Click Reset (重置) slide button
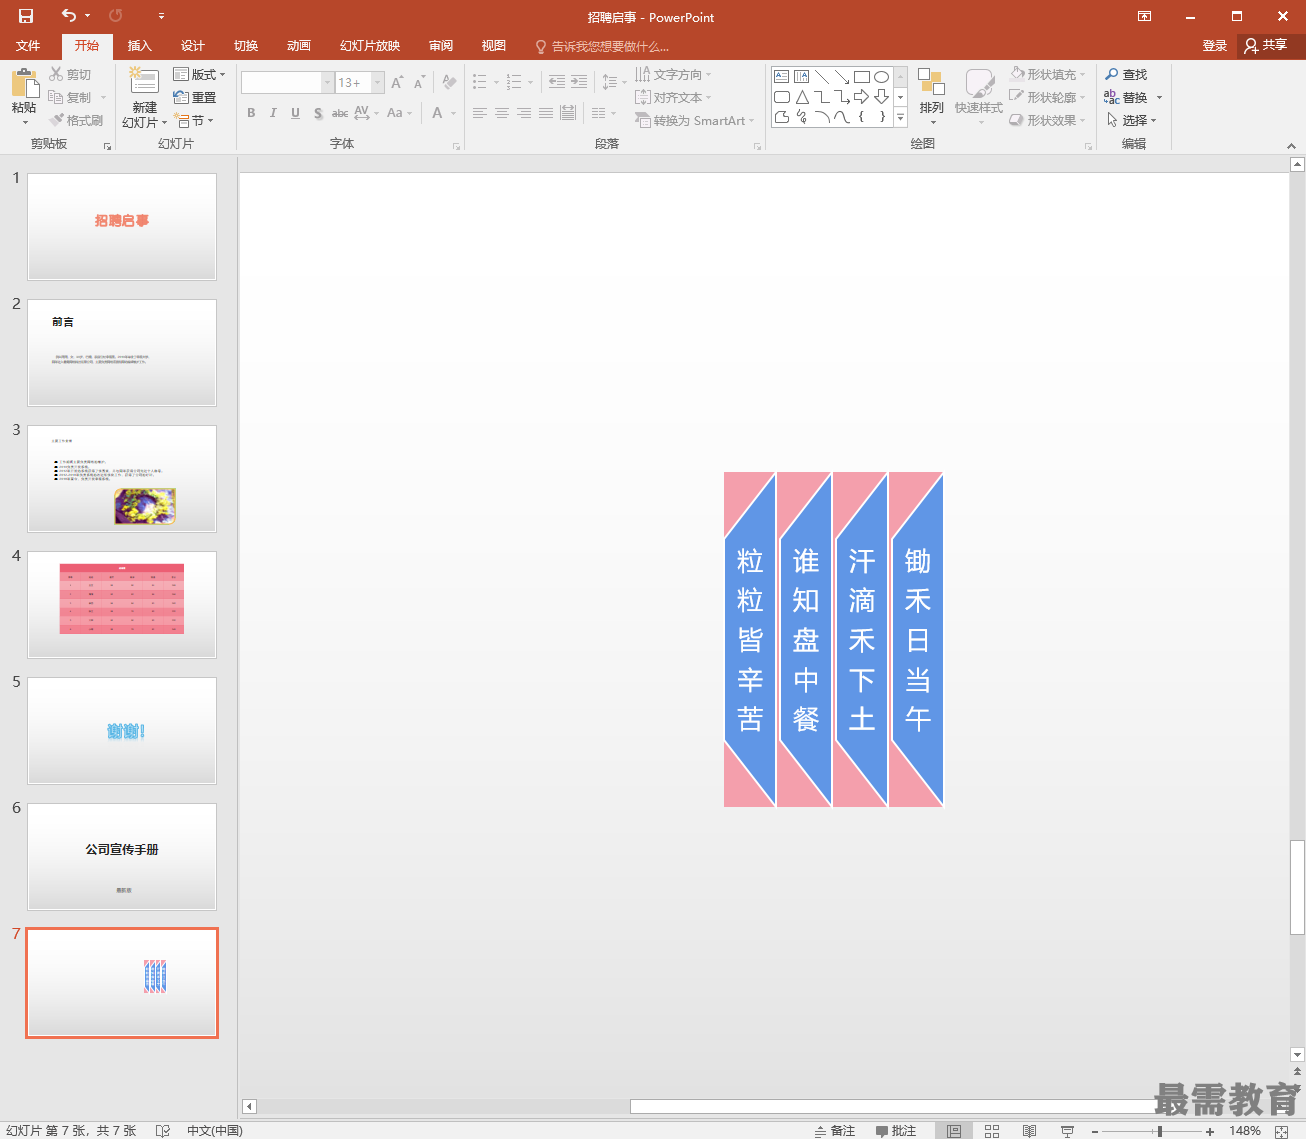This screenshot has height=1139, width=1306. [194, 97]
